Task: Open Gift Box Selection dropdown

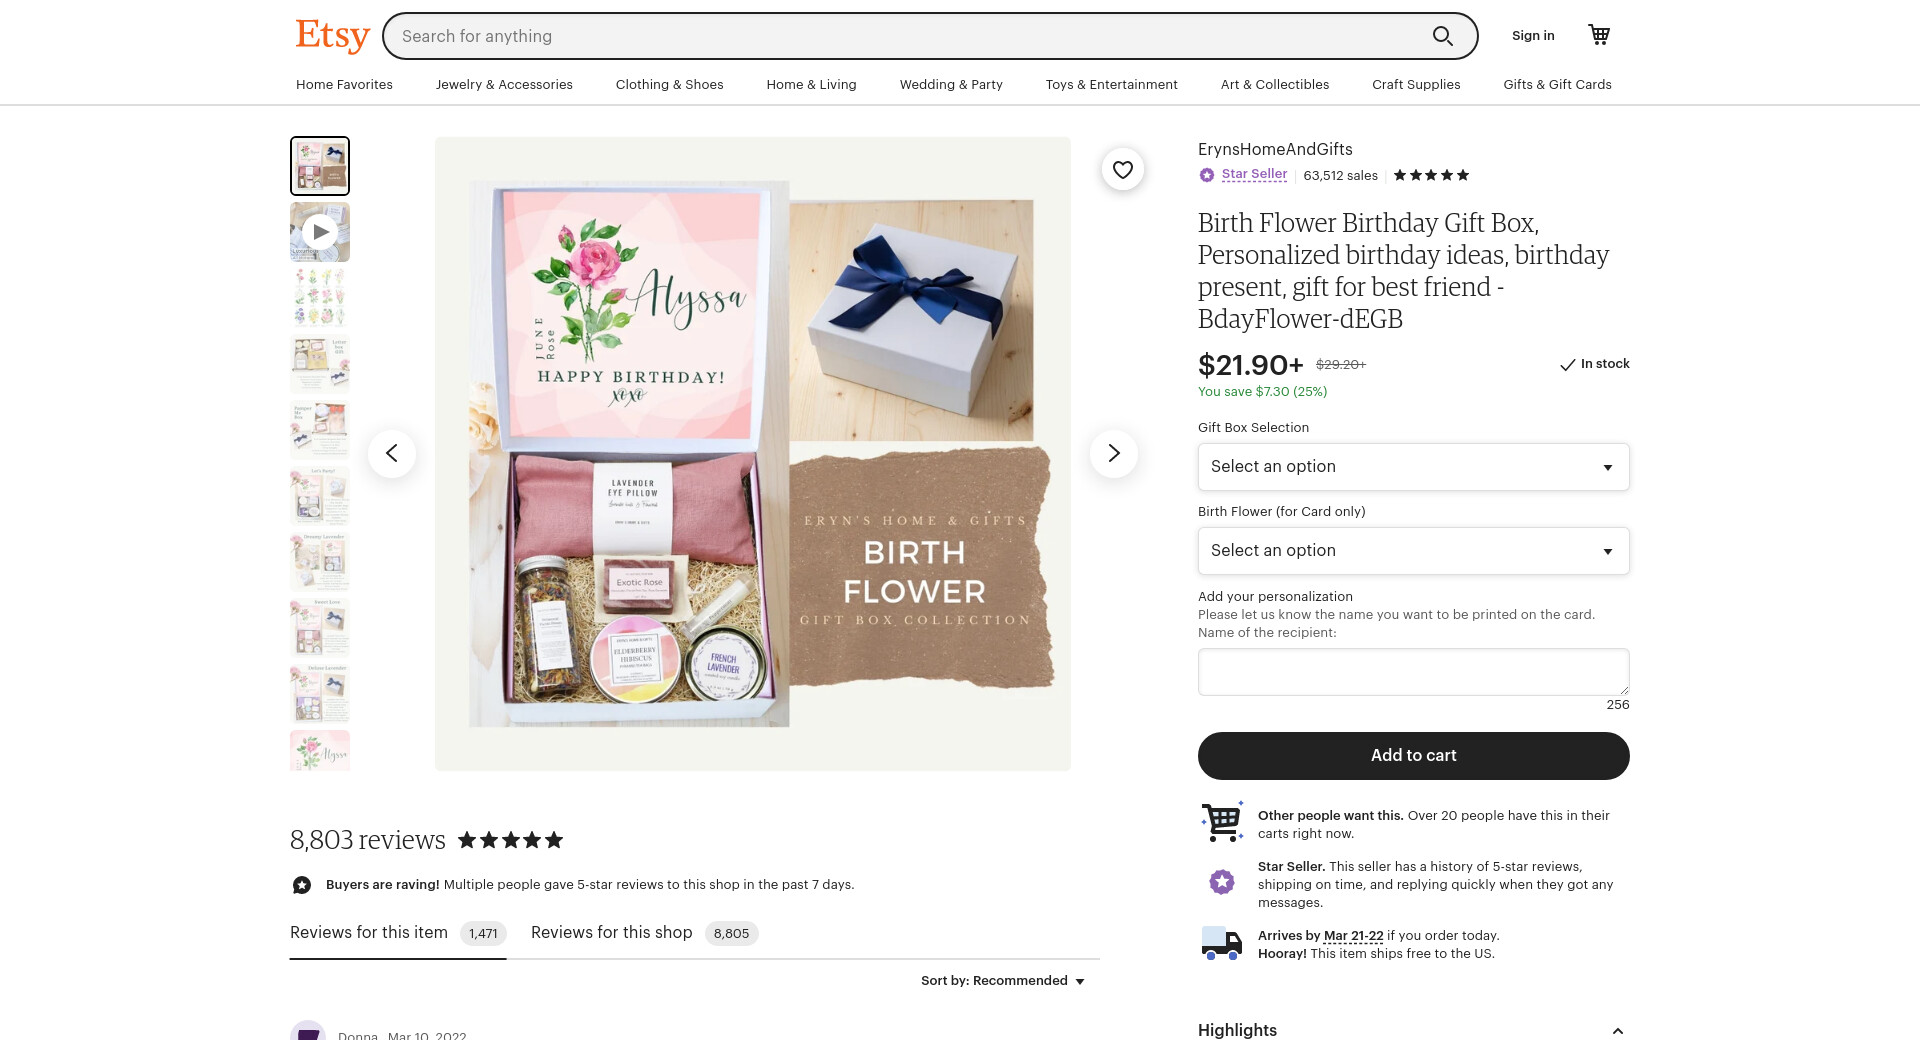Action: point(1414,467)
